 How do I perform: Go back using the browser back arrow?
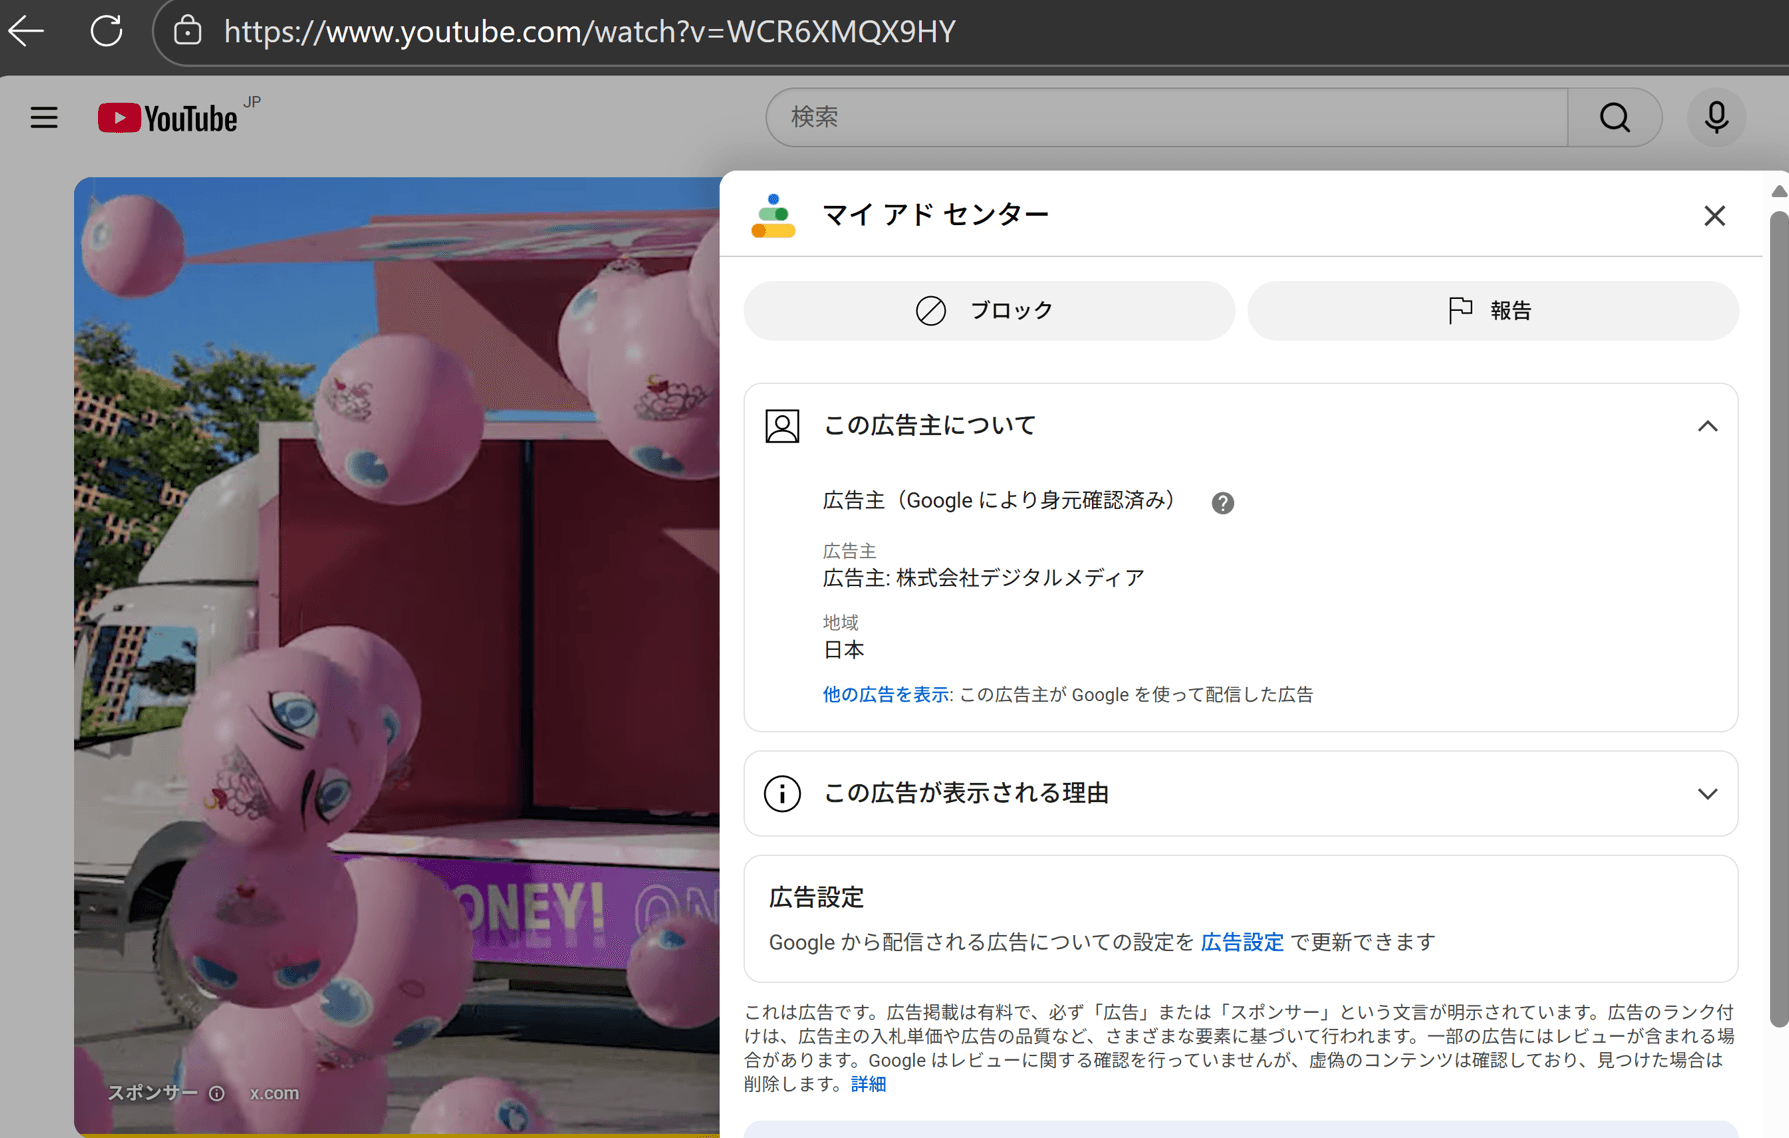[x=27, y=31]
